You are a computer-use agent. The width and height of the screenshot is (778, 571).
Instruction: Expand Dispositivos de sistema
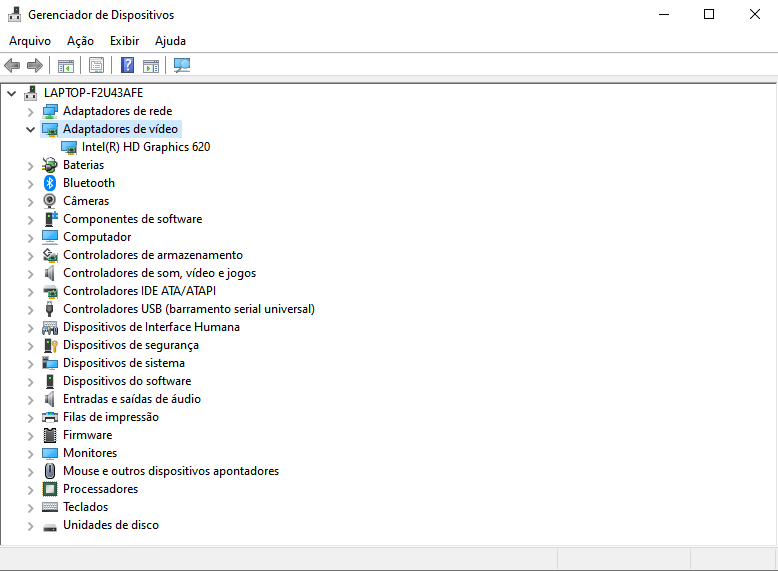(x=31, y=364)
